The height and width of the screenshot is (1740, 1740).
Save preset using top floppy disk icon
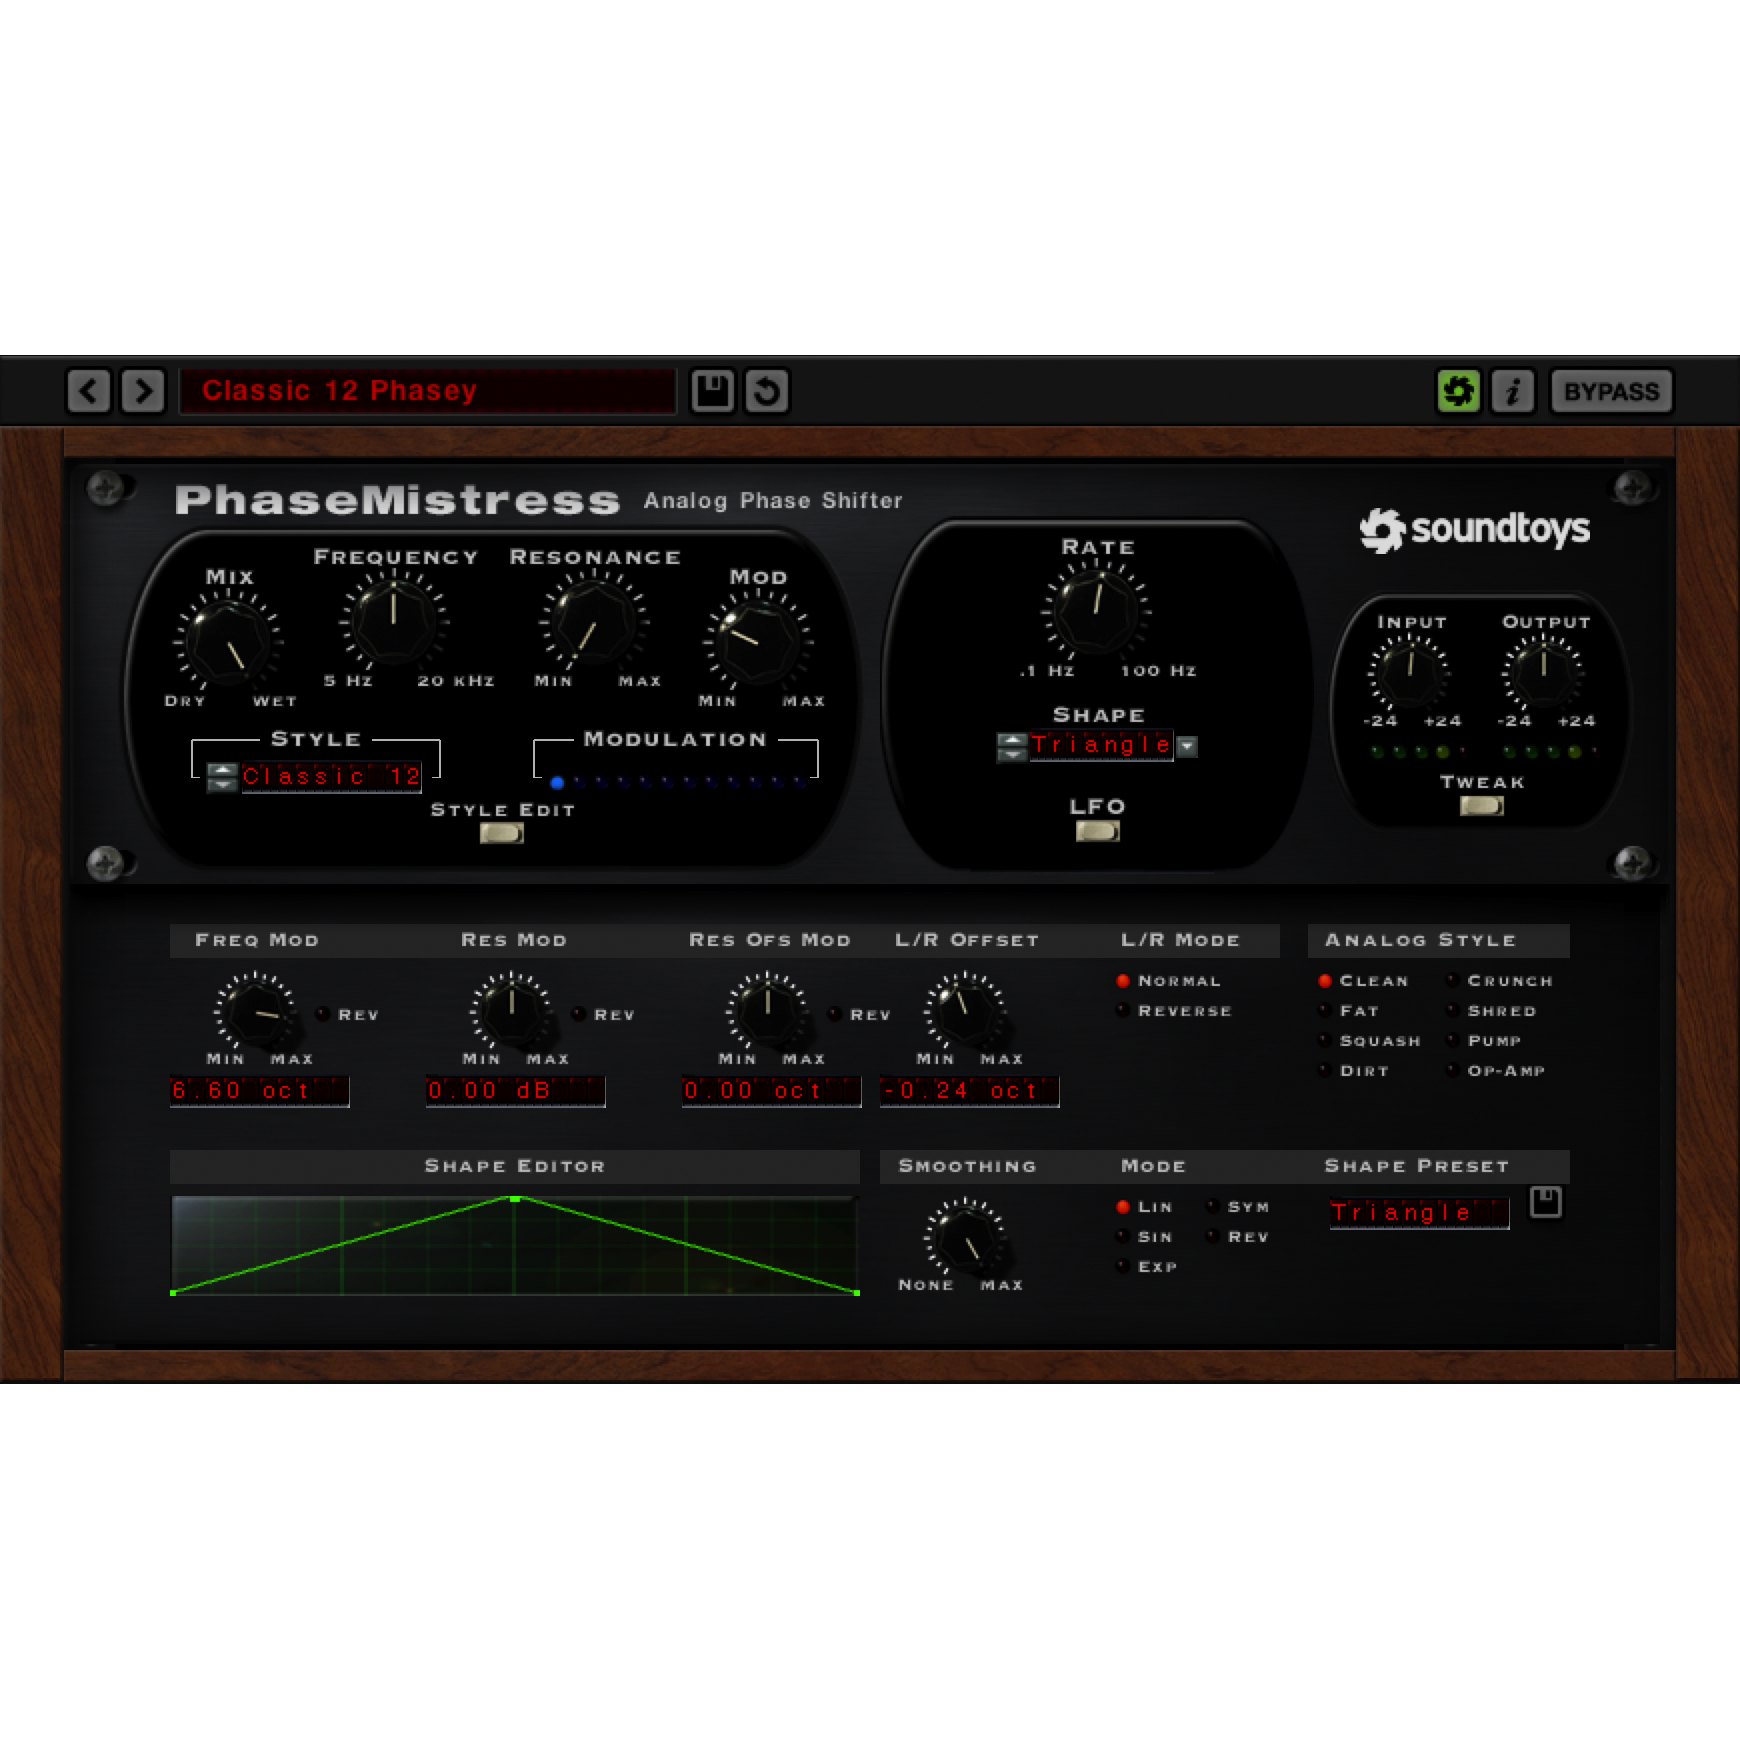[x=712, y=391]
